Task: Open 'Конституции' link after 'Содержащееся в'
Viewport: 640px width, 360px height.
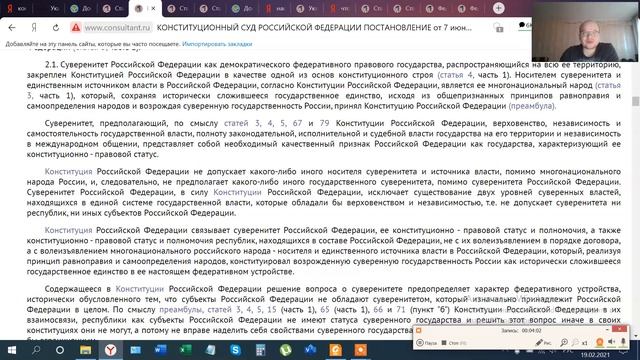Action: [x=140, y=289]
